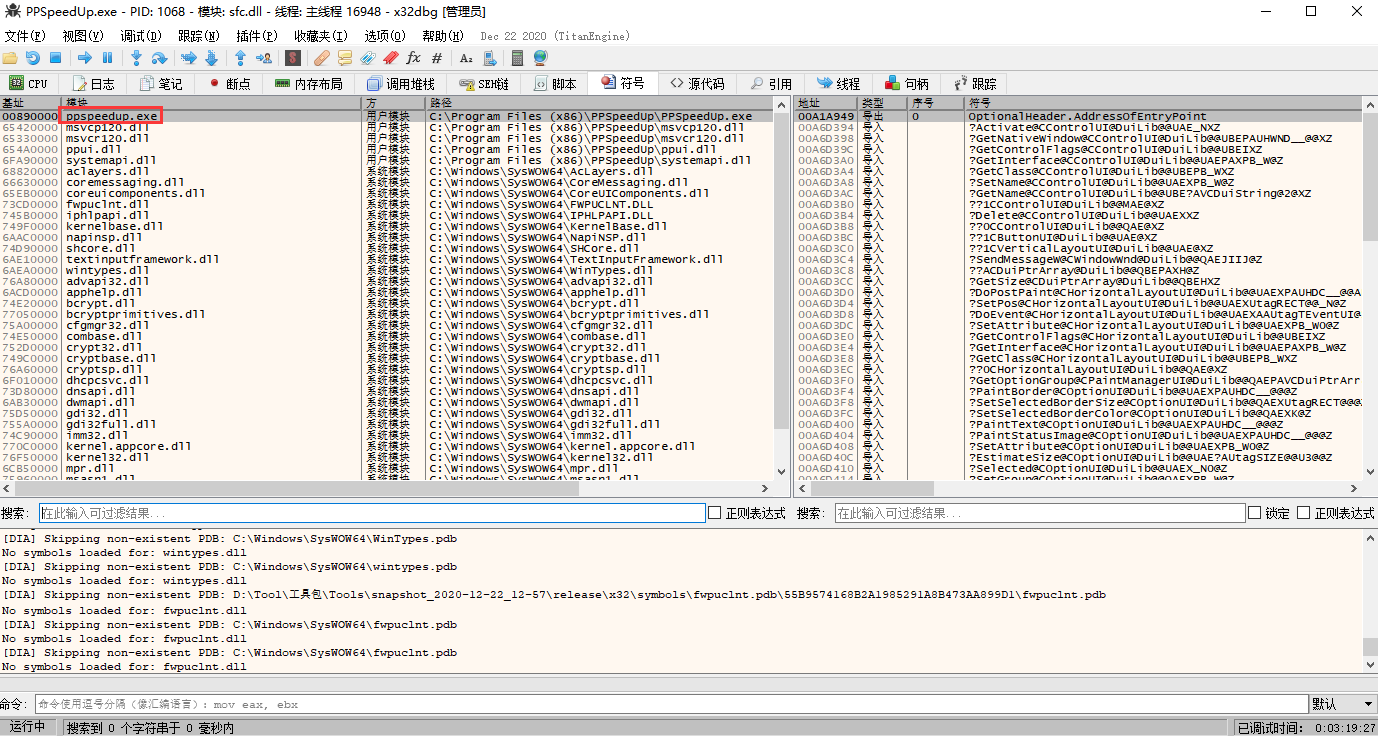Switch to the CPU tab
The width and height of the screenshot is (1378, 736).
pos(29,84)
